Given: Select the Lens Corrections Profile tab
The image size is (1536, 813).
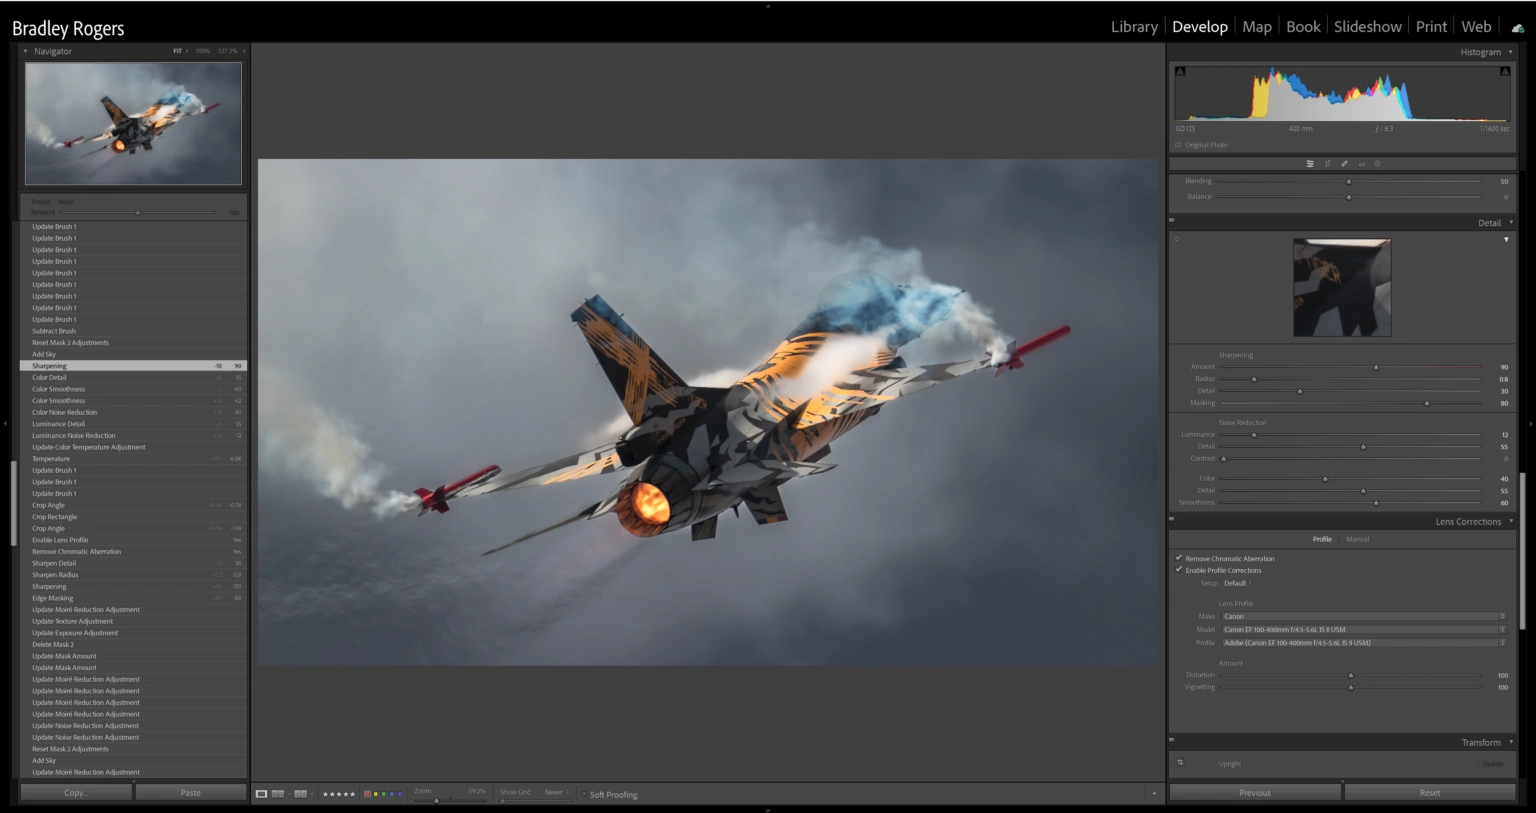Looking at the screenshot, I should click(x=1322, y=539).
